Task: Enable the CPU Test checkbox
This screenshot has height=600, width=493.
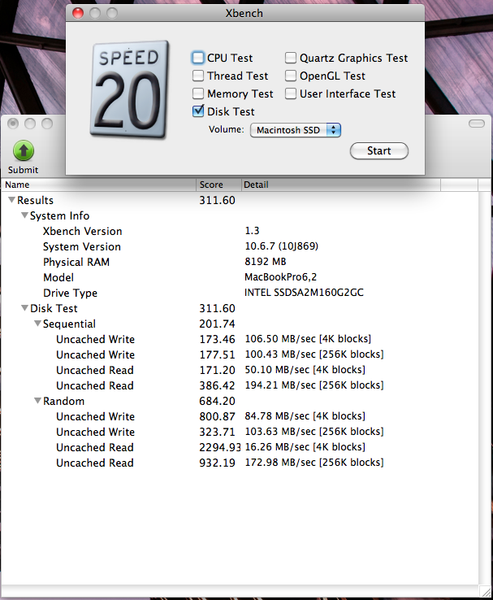Action: tap(198, 58)
